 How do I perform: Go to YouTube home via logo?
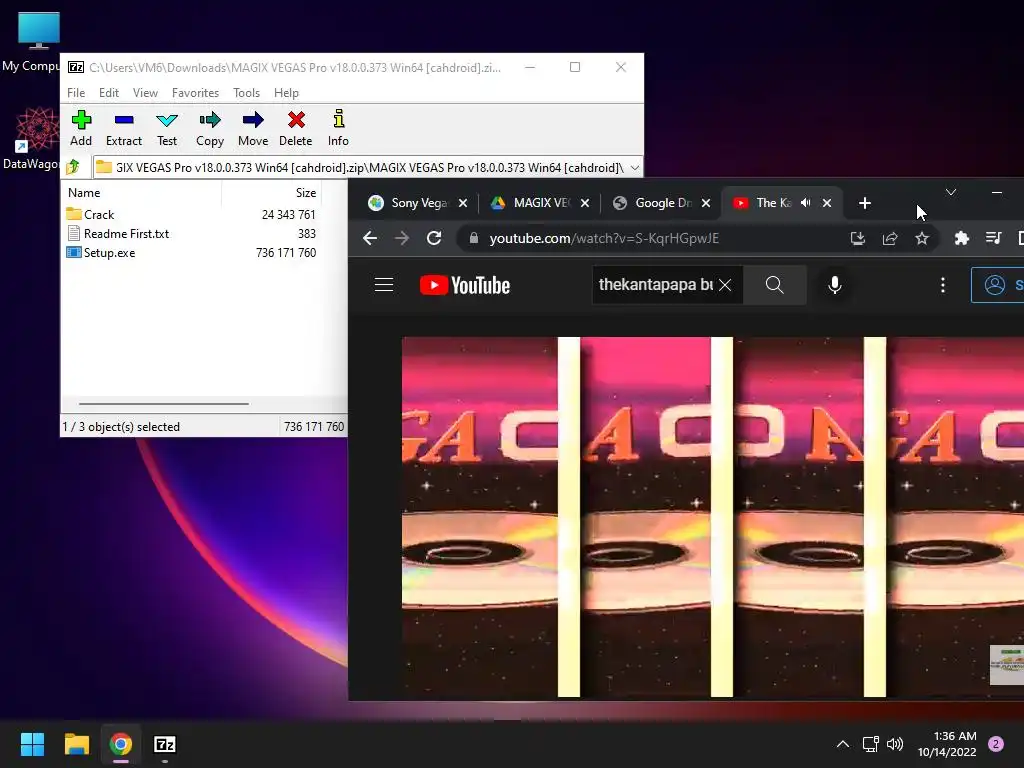[x=464, y=285]
